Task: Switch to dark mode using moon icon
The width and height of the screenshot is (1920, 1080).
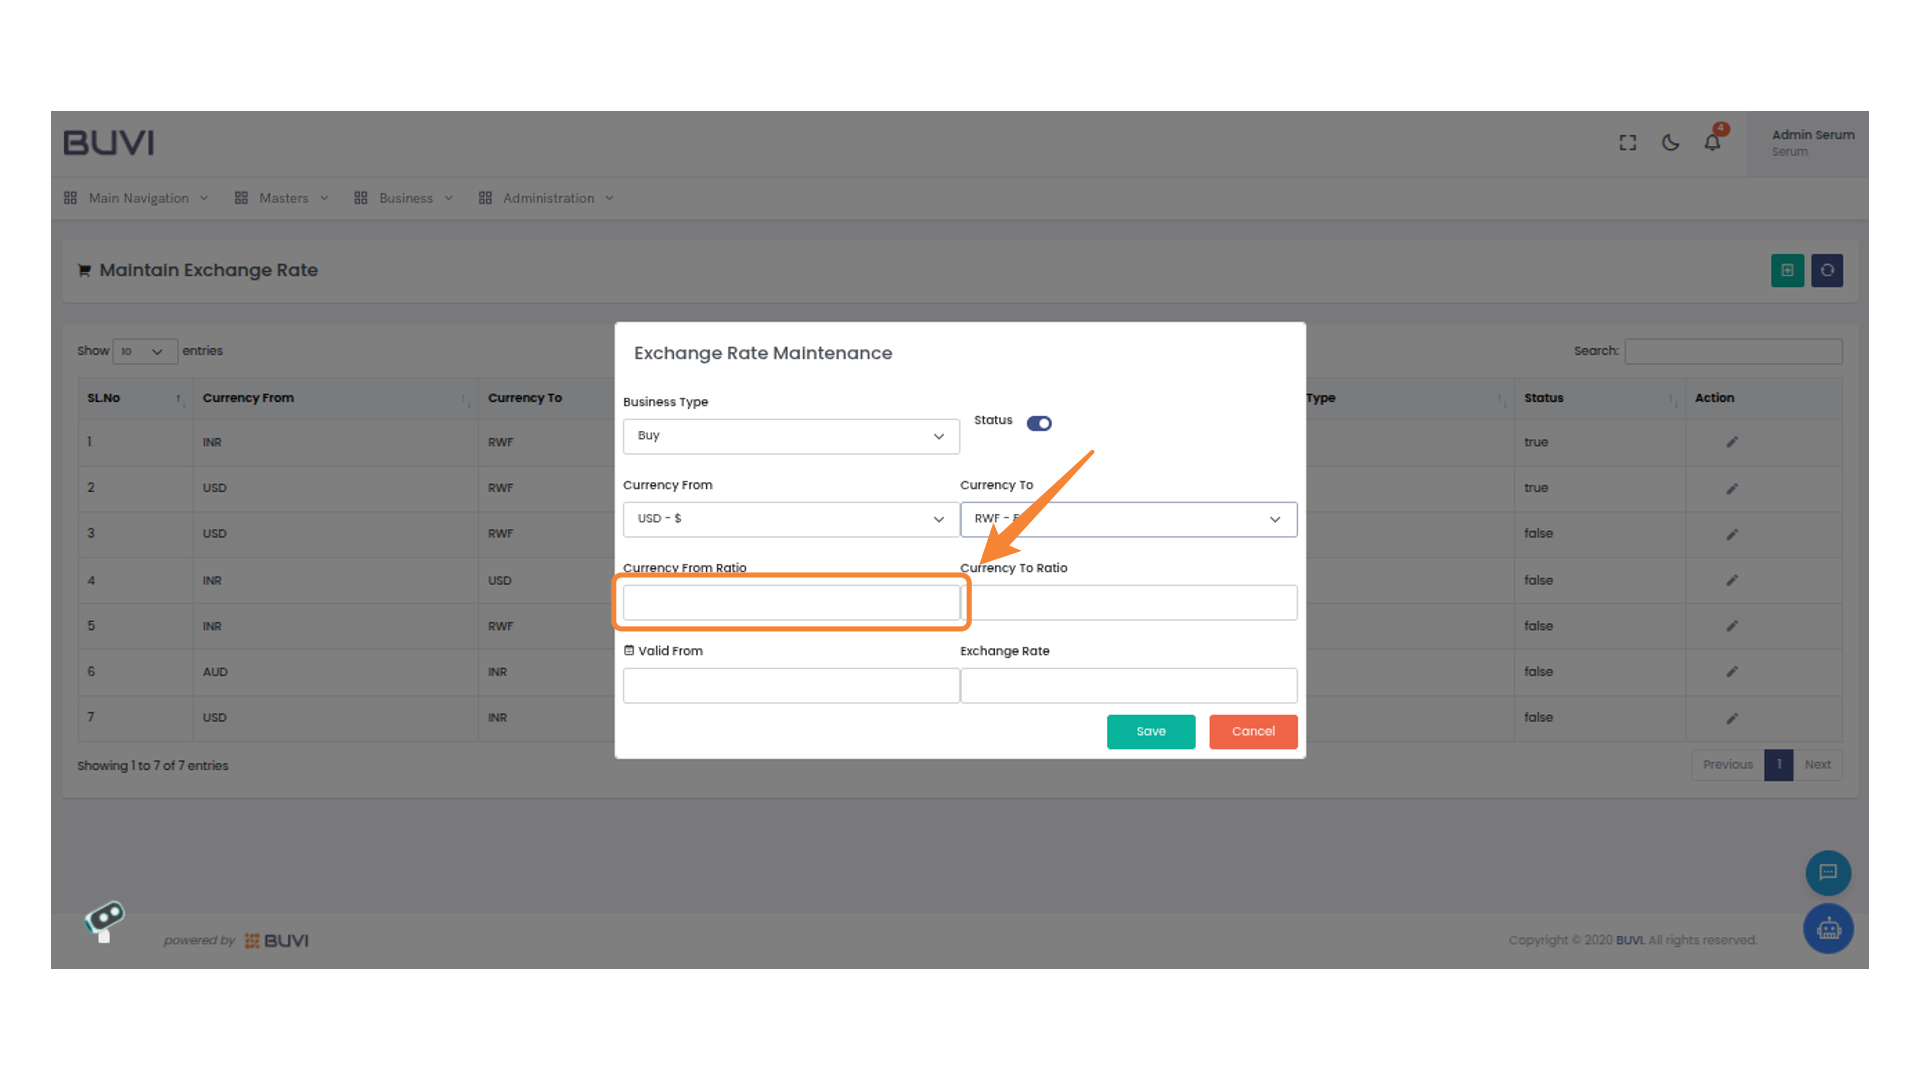Action: coord(1669,142)
